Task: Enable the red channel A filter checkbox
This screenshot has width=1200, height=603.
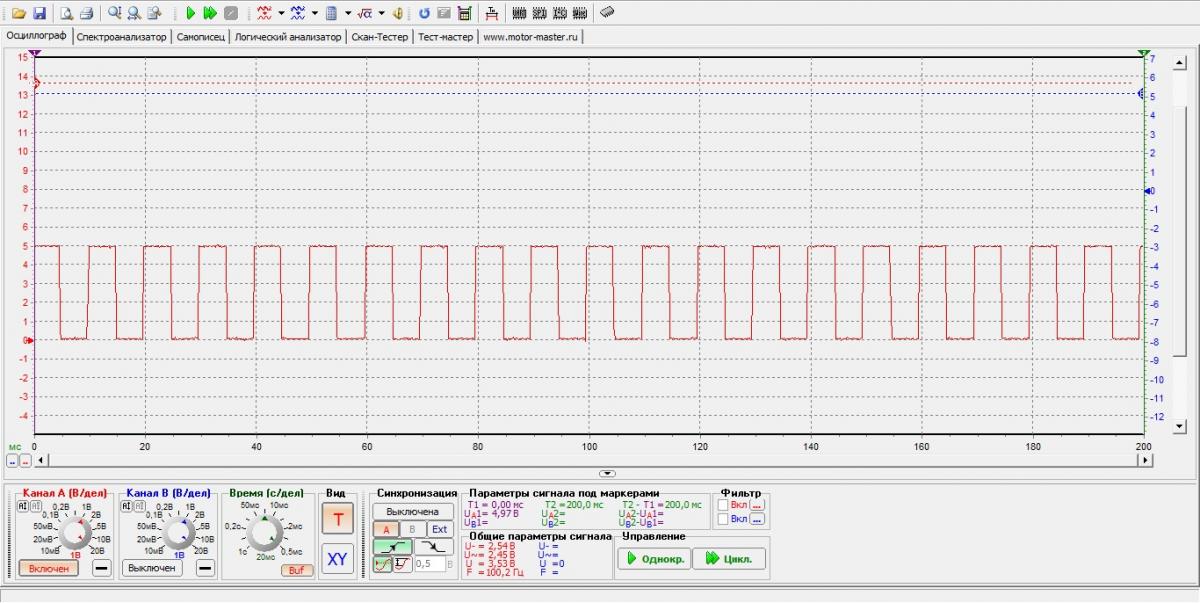Action: (723, 505)
